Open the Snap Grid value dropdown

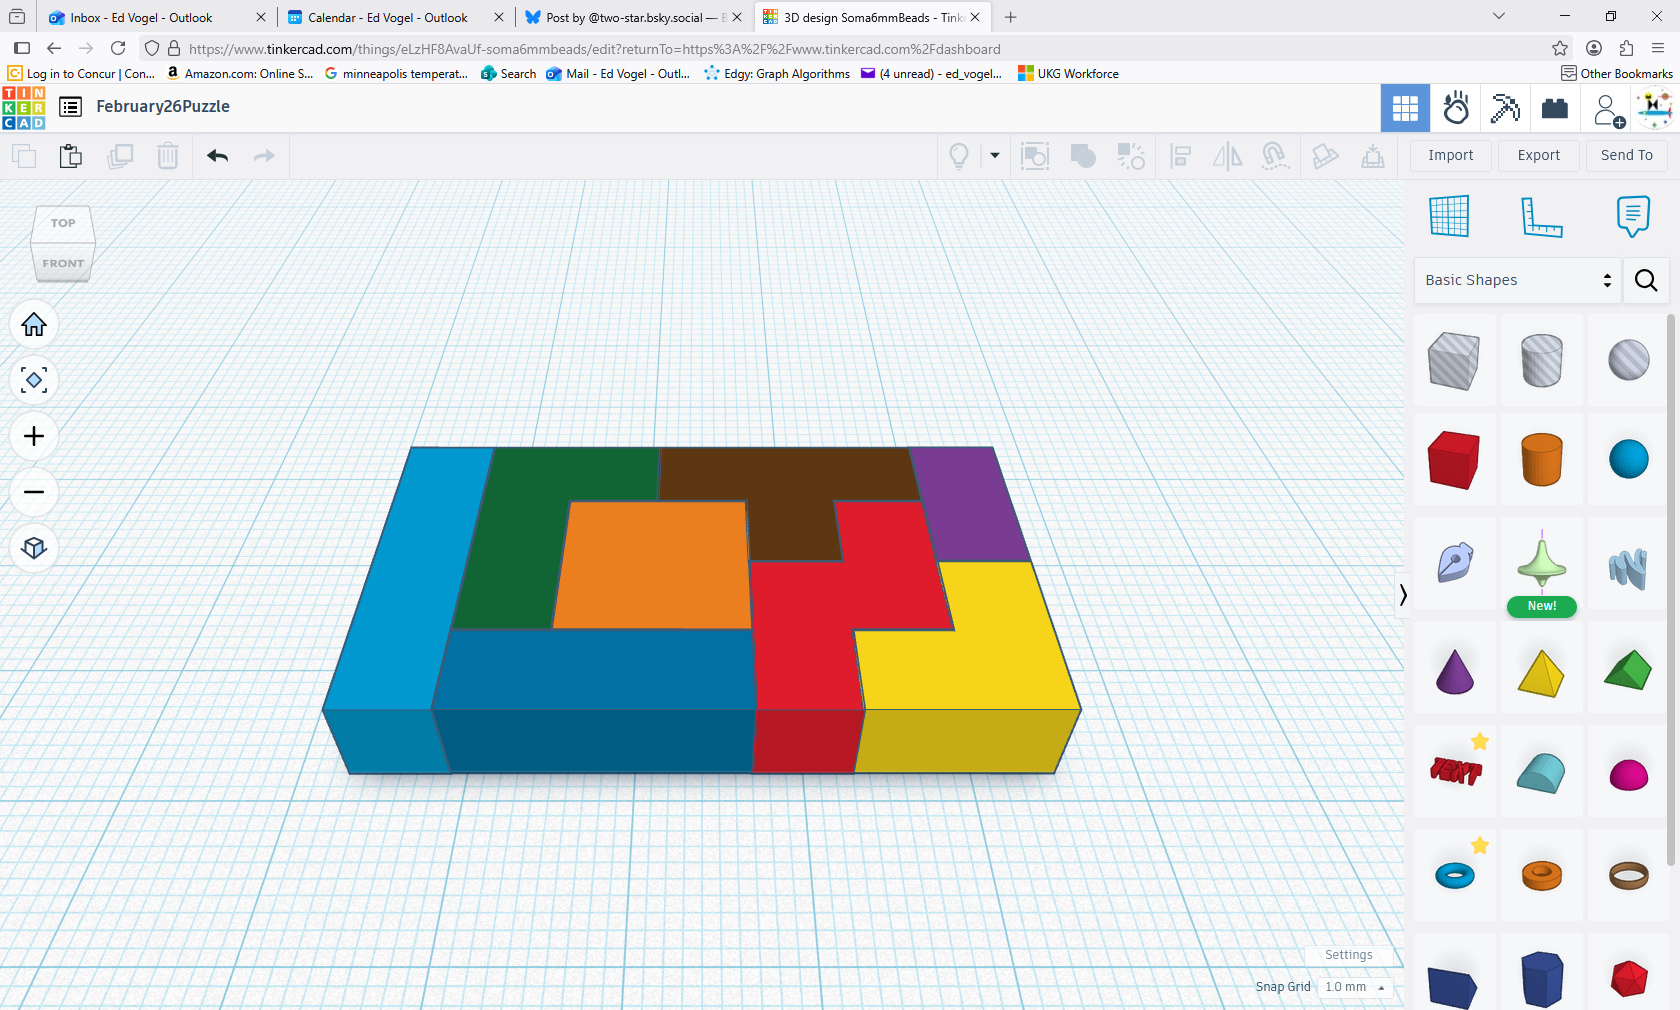(x=1354, y=987)
